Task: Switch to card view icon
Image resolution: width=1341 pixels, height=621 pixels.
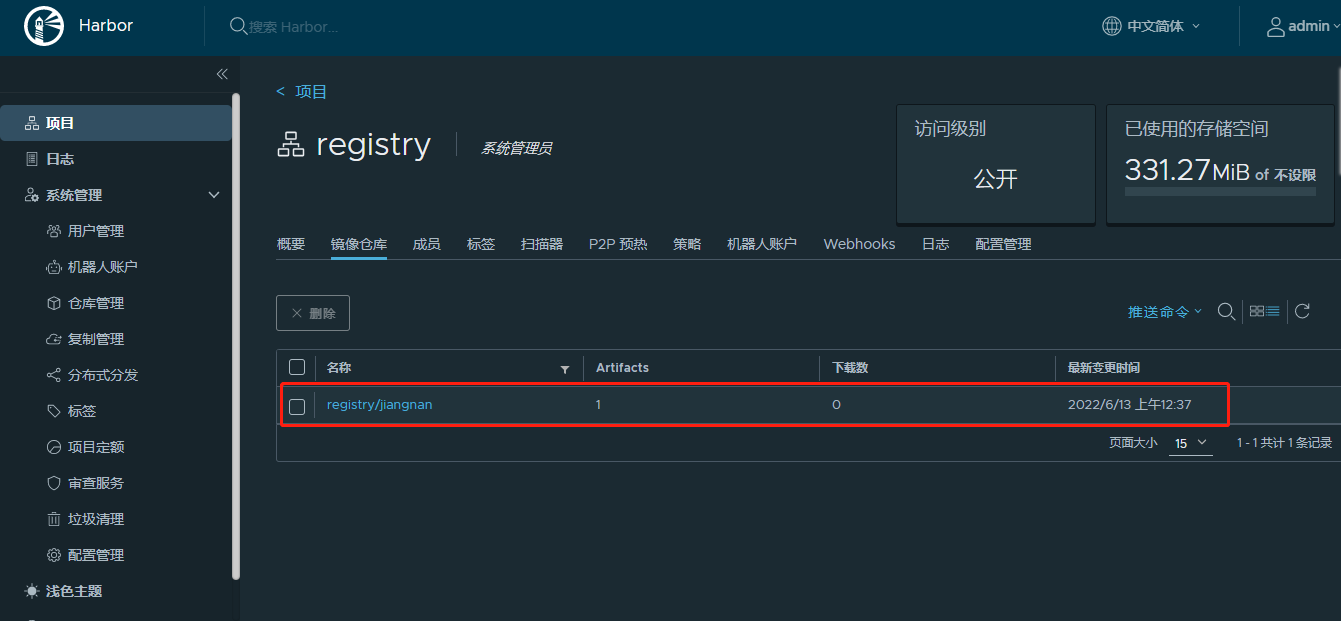Action: tap(1257, 312)
